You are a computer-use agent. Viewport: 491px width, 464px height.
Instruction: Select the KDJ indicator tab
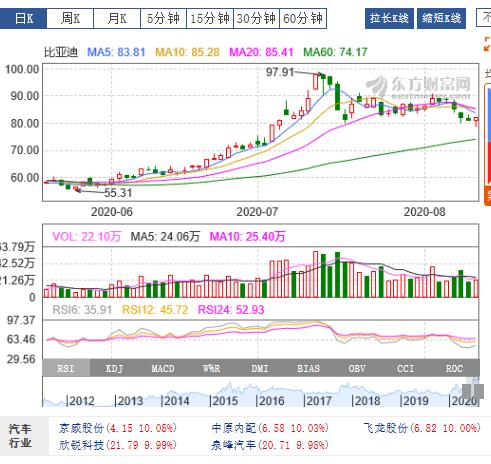[x=114, y=368]
